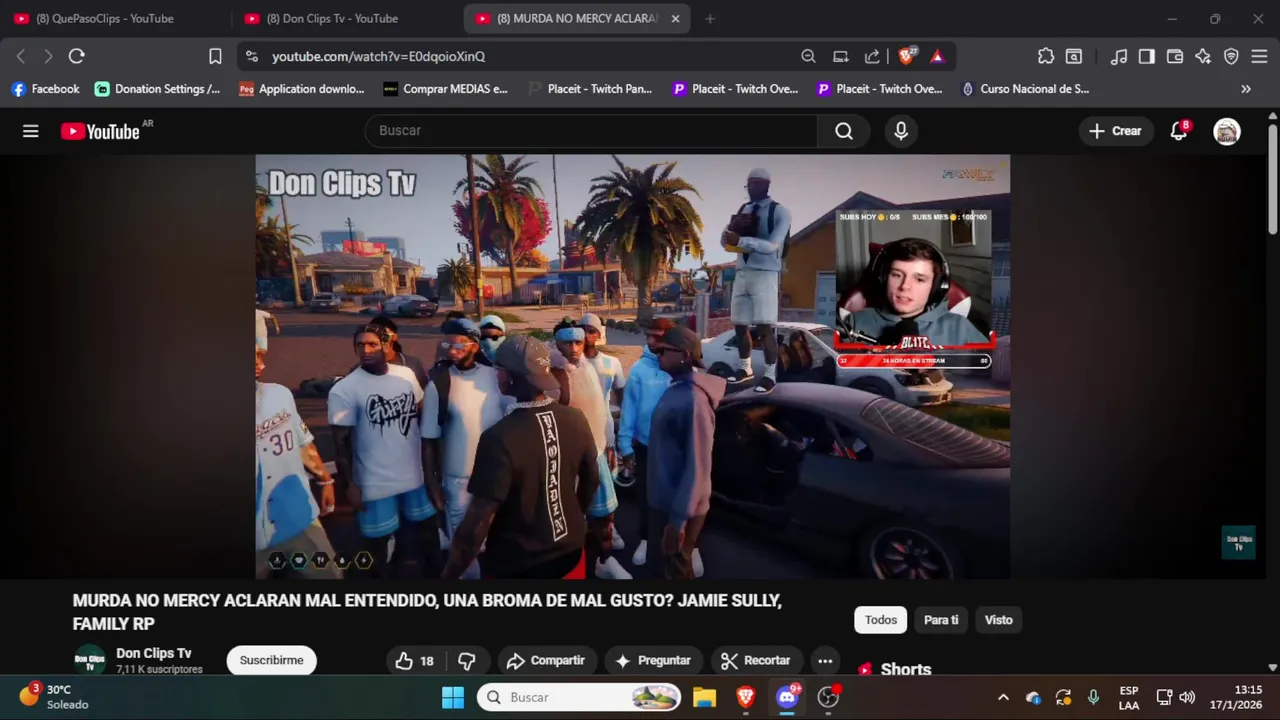Click the Don Clips Tv watermark in player corner
Image resolution: width=1280 pixels, height=720 pixels.
coord(1238,543)
